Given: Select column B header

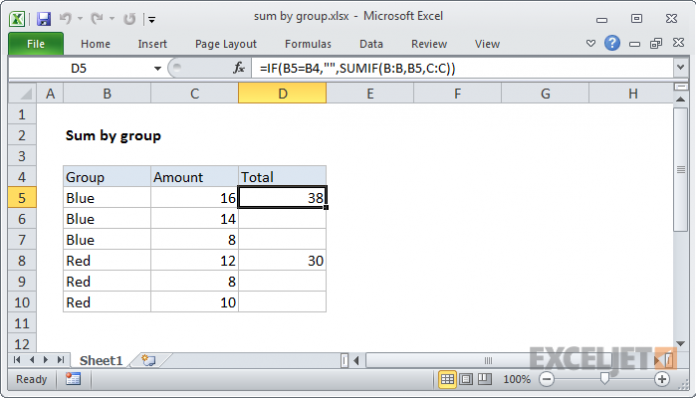Looking at the screenshot, I should click(x=107, y=94).
